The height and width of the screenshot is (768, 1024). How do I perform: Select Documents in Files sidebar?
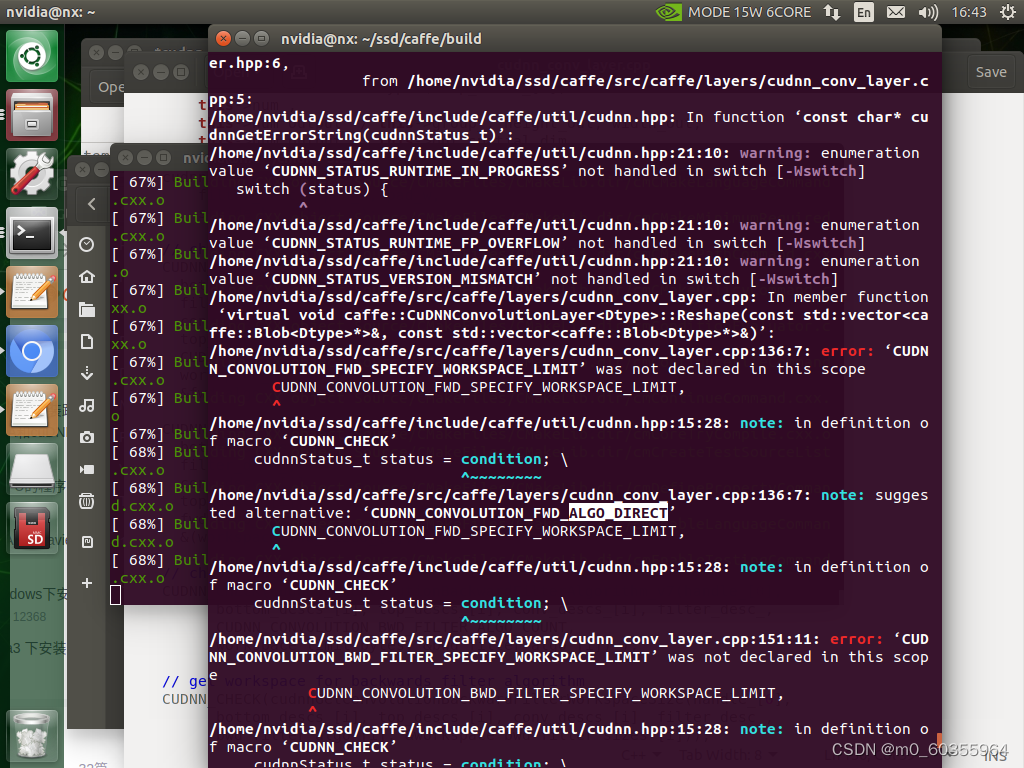click(x=87, y=342)
